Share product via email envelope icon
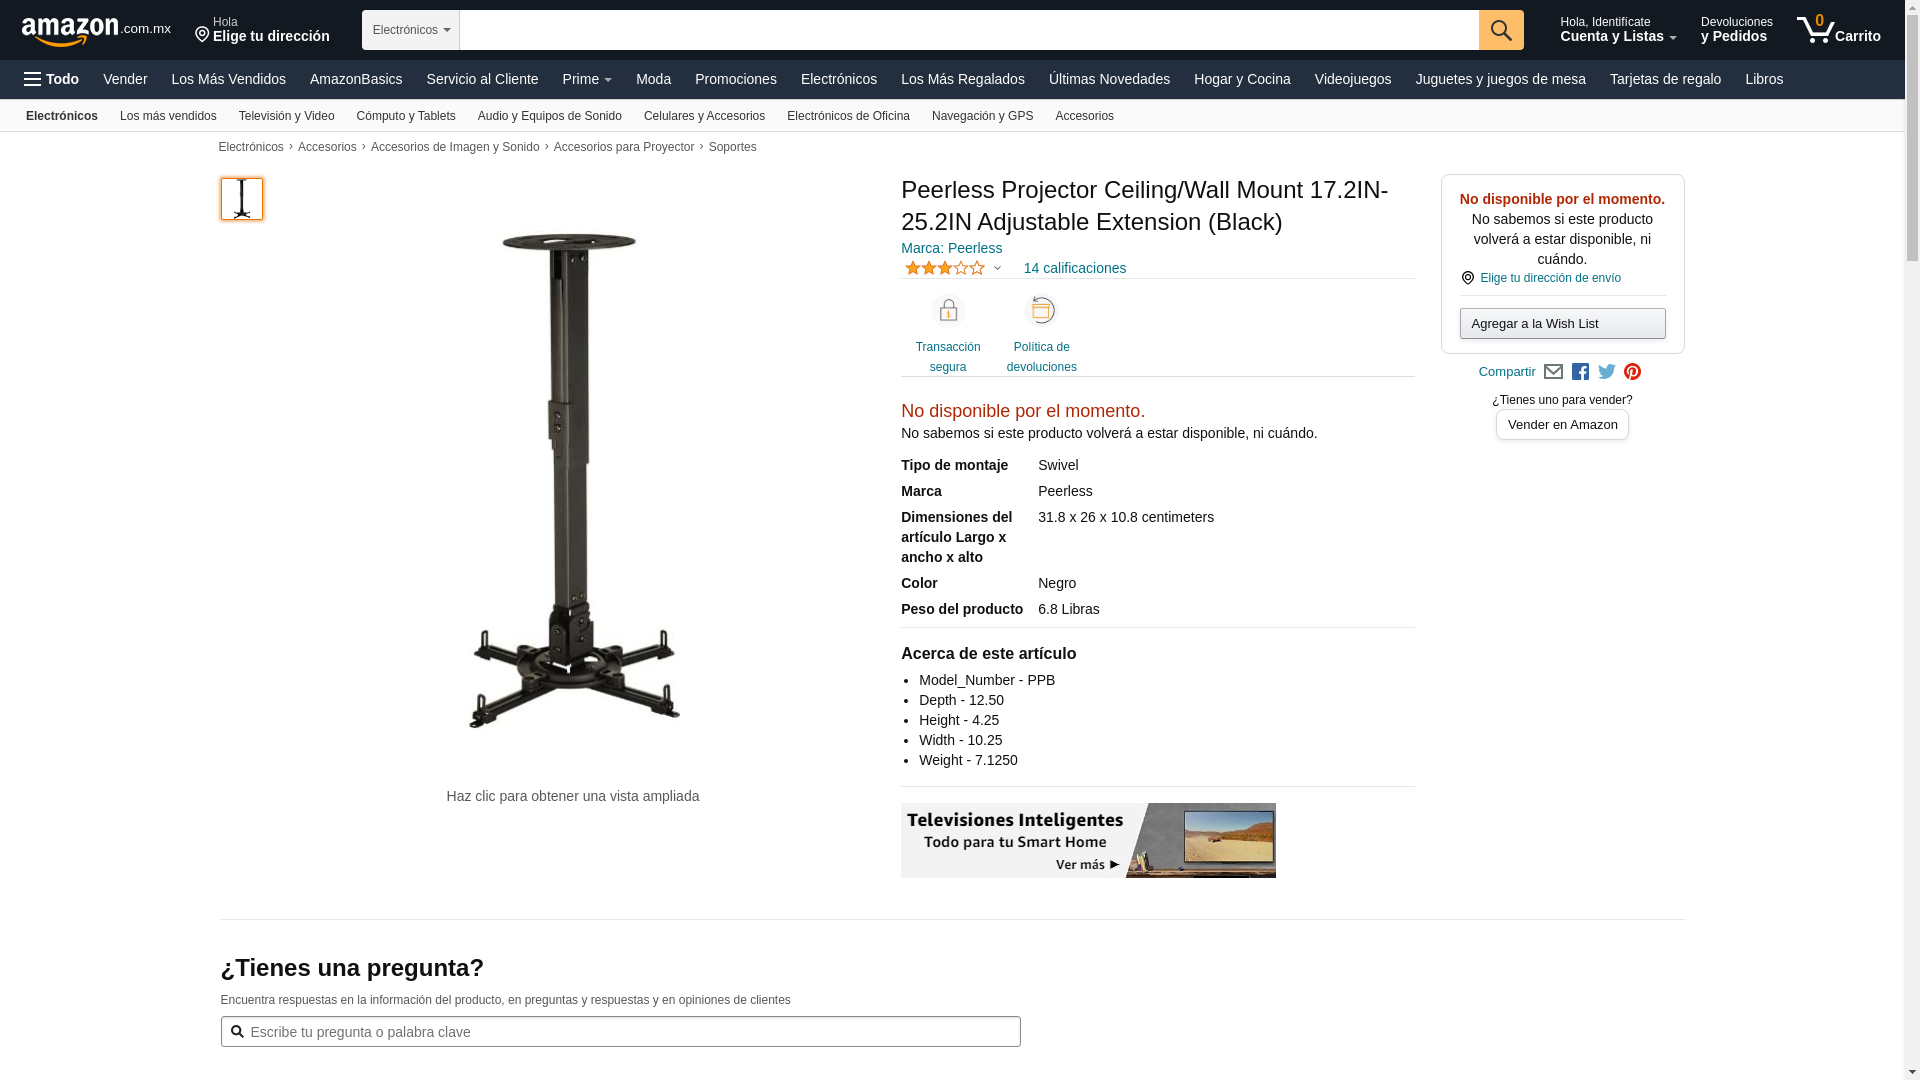The width and height of the screenshot is (1920, 1080). (x=1553, y=372)
